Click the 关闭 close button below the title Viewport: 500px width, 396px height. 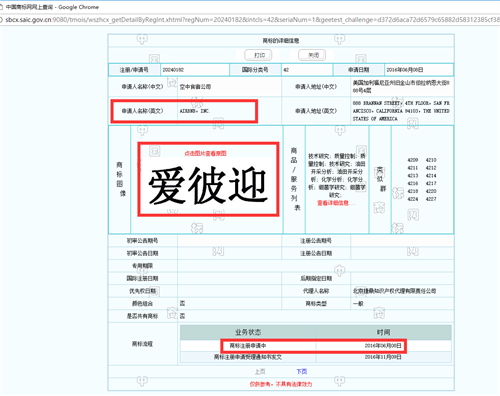pyautogui.click(x=312, y=55)
